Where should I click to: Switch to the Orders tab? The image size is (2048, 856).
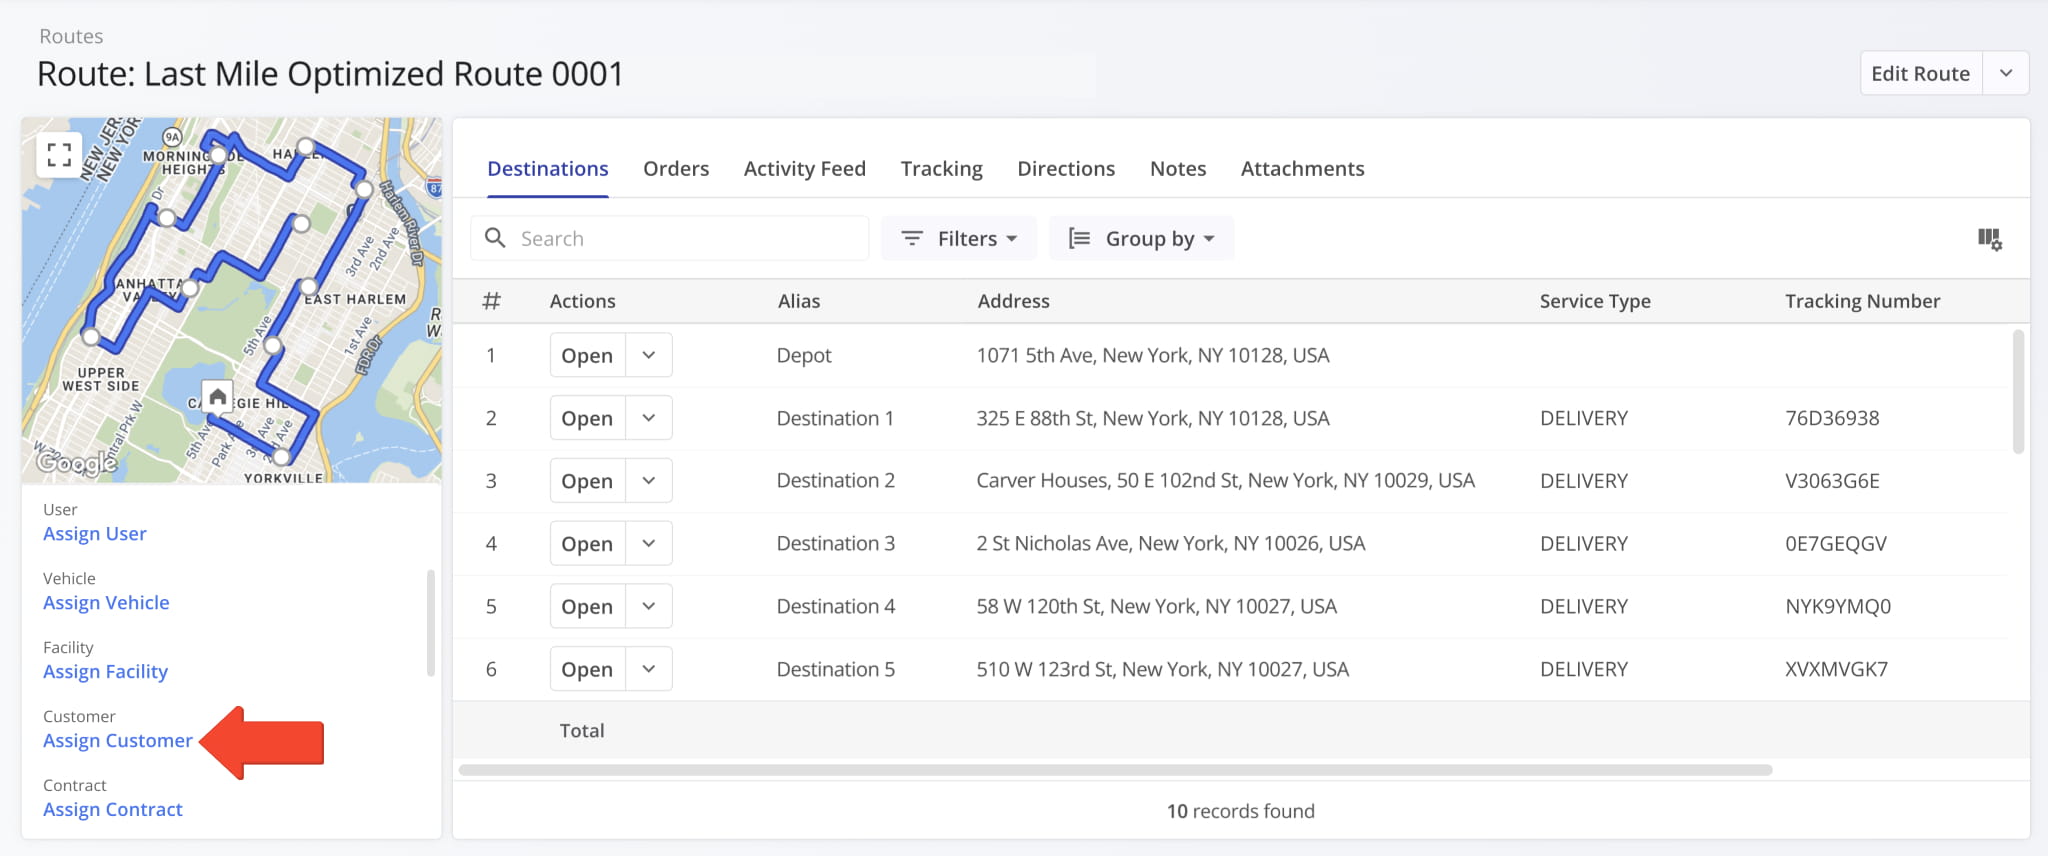click(x=676, y=168)
